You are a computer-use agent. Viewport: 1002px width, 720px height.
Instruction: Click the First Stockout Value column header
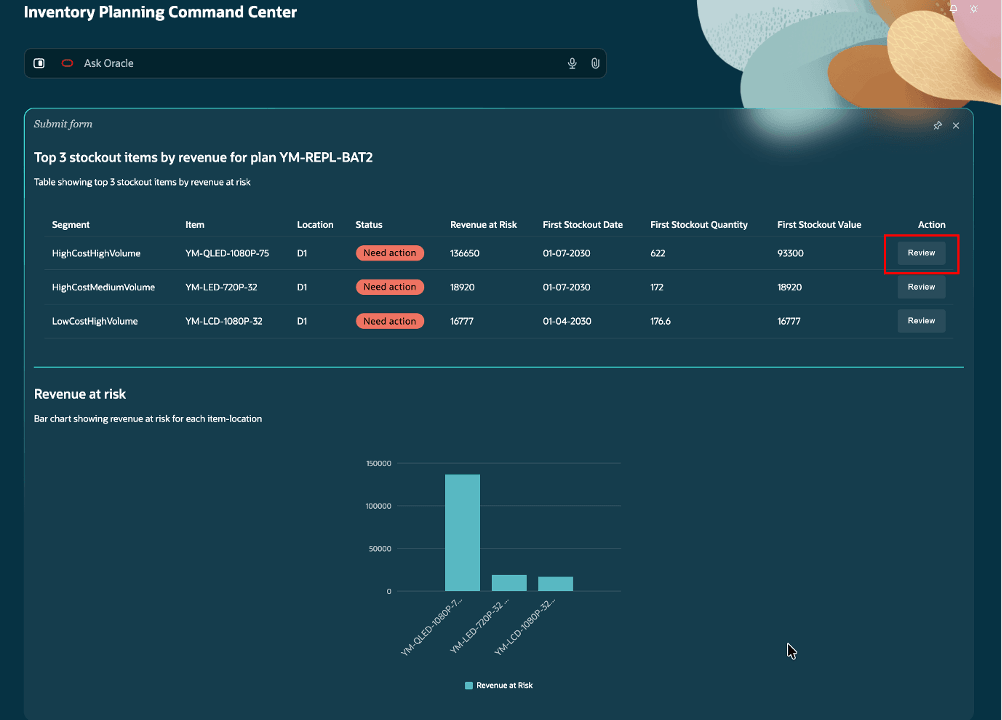pos(819,225)
